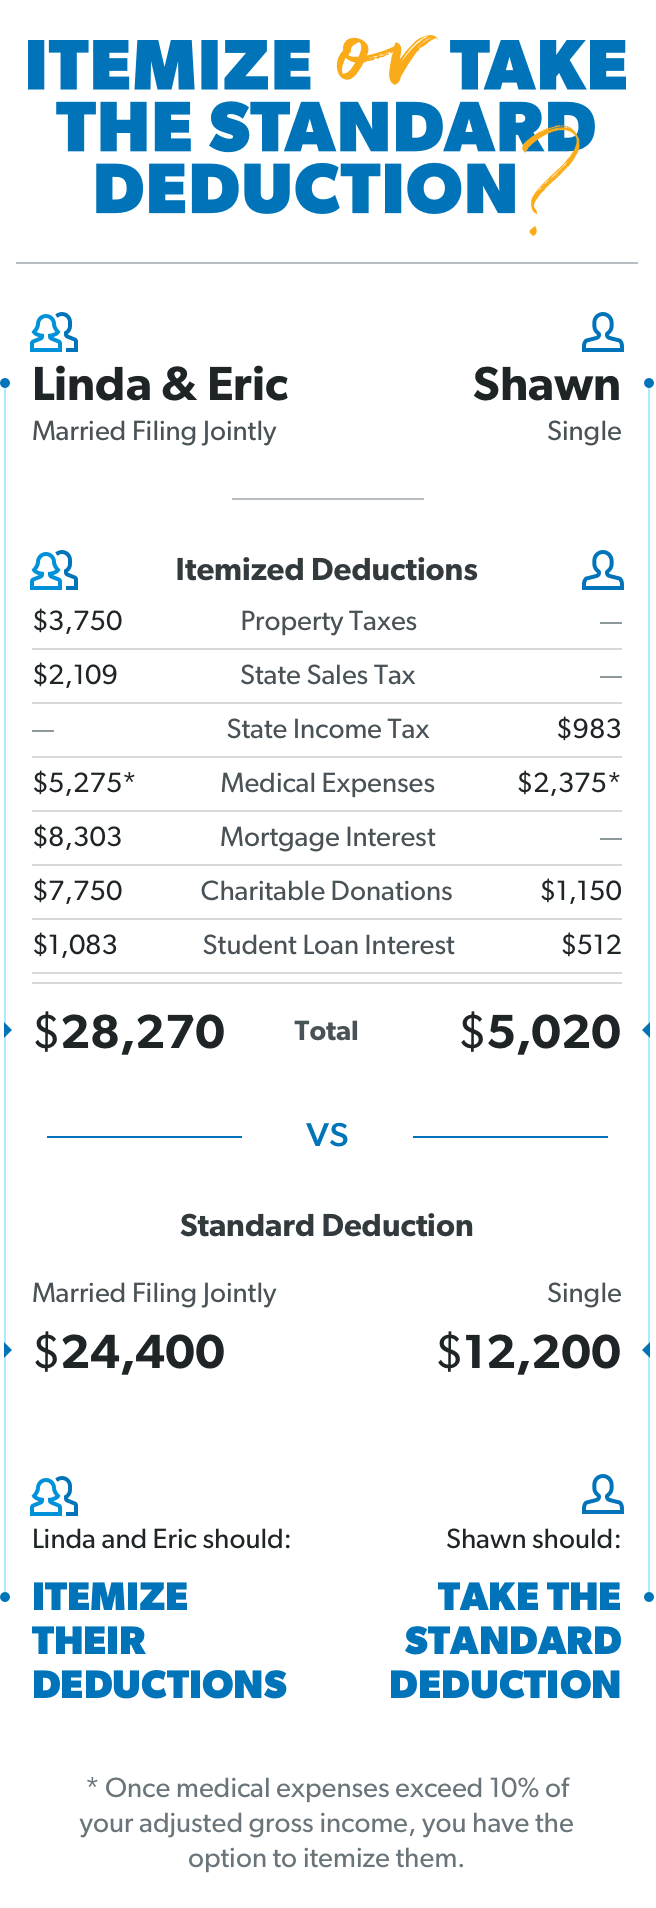656x1908 pixels.
Task: Click single person icon above 'Shawn should'
Action: (x=602, y=1495)
